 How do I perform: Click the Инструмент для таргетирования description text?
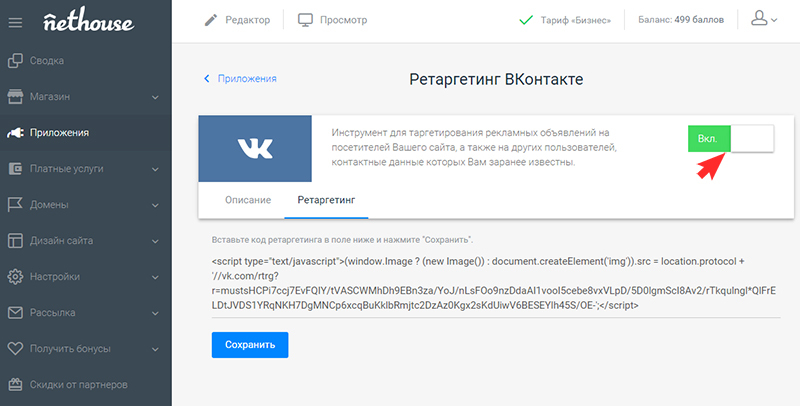click(474, 147)
